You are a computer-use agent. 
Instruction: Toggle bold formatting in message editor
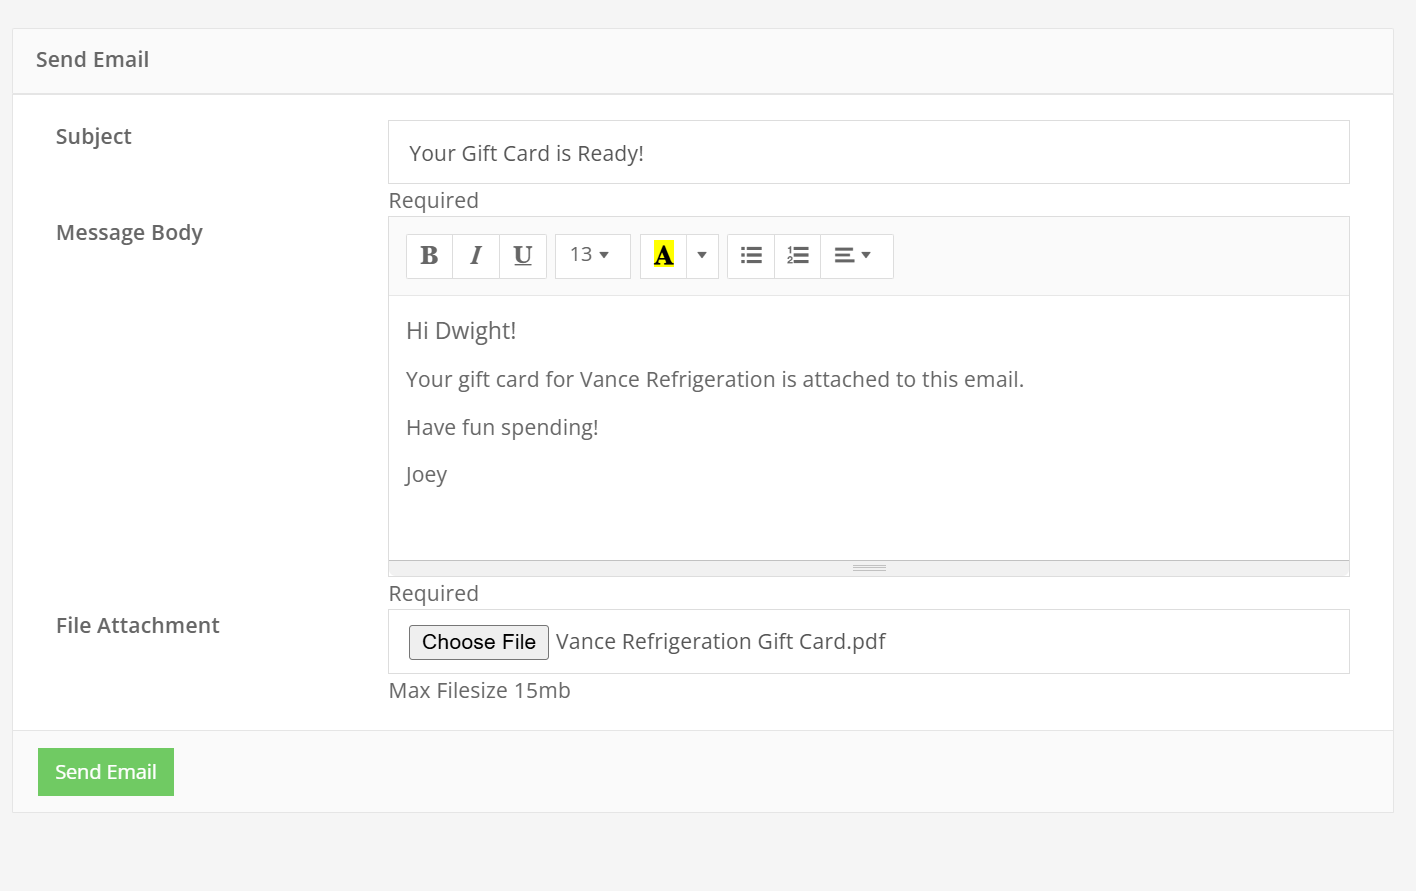429,256
